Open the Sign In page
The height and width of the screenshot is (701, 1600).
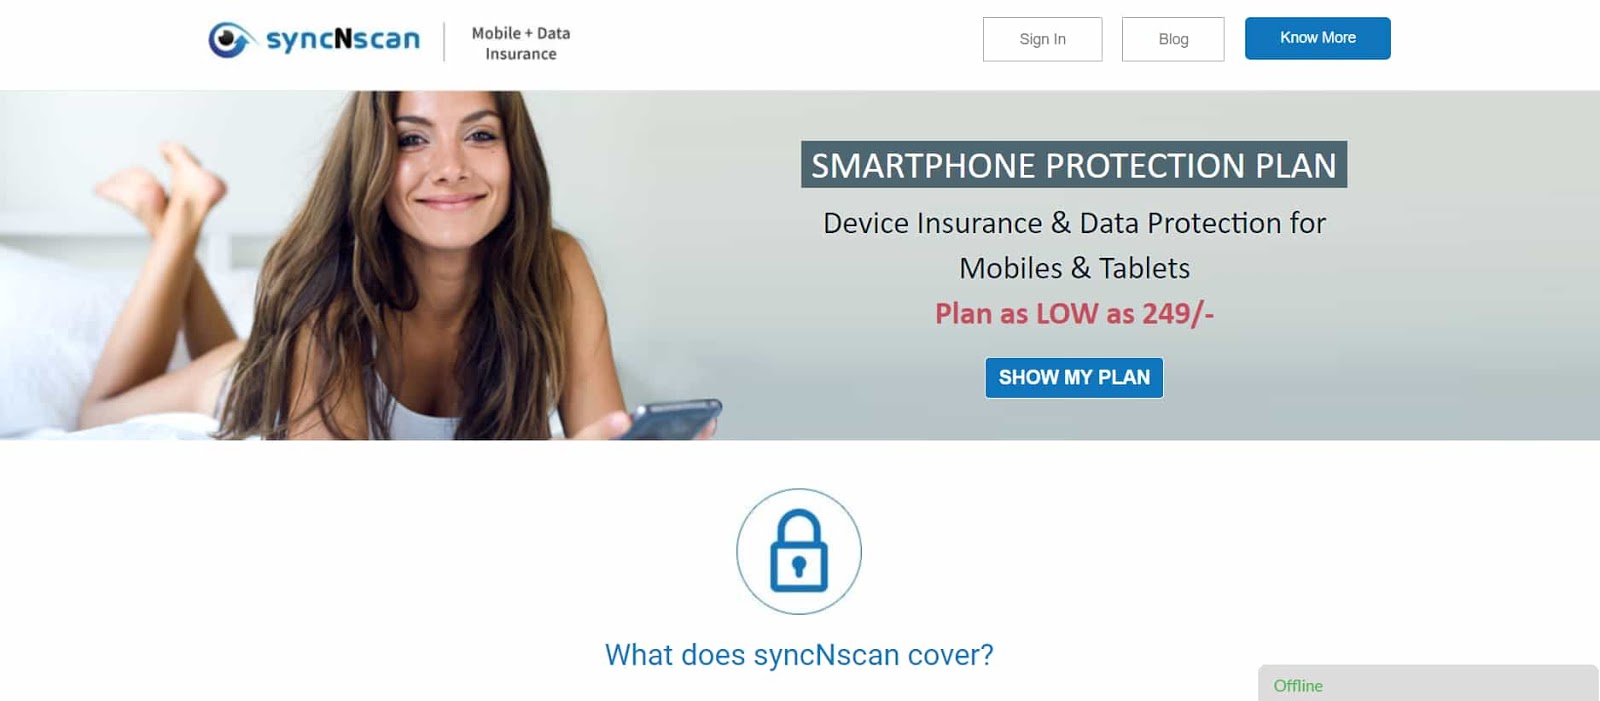point(1042,39)
